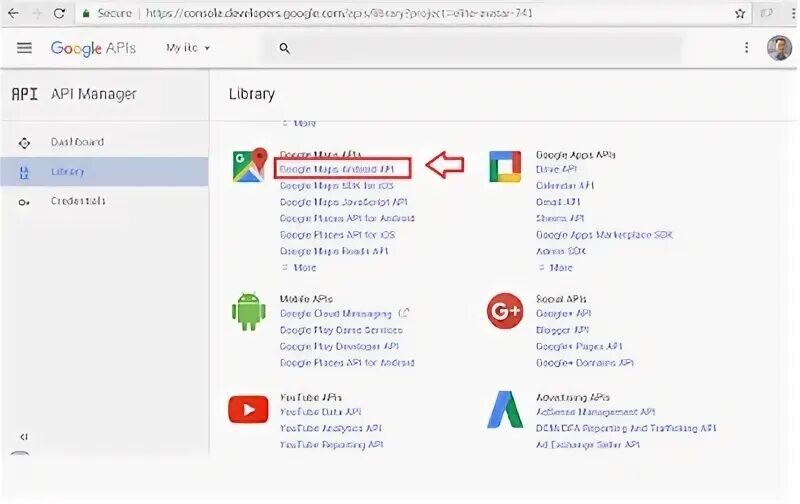Open Google Cloud Messaging link

[x=336, y=314]
